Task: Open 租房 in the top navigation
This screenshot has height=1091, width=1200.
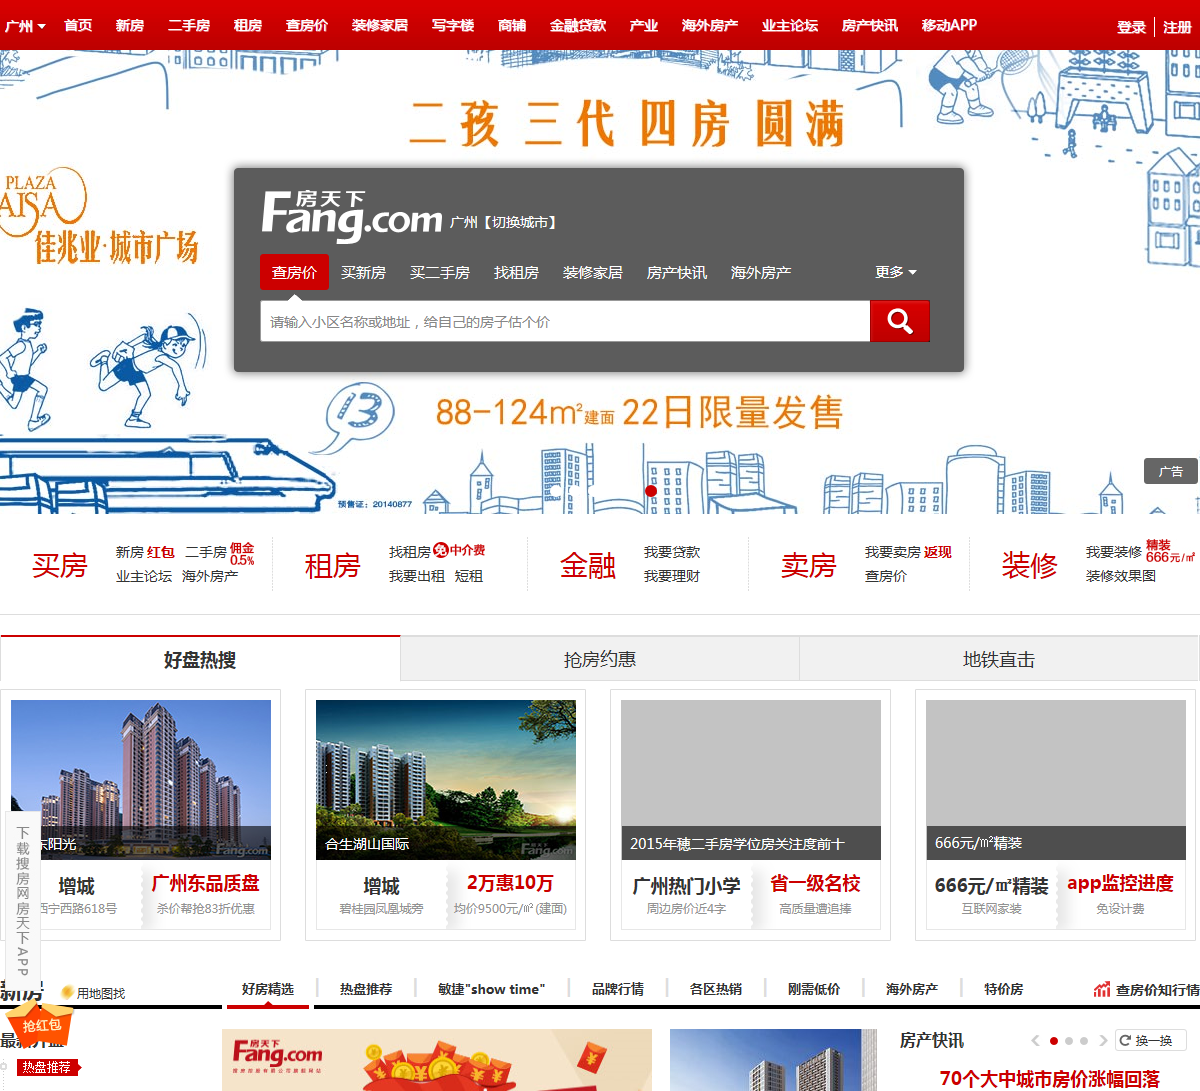Action: (x=247, y=25)
